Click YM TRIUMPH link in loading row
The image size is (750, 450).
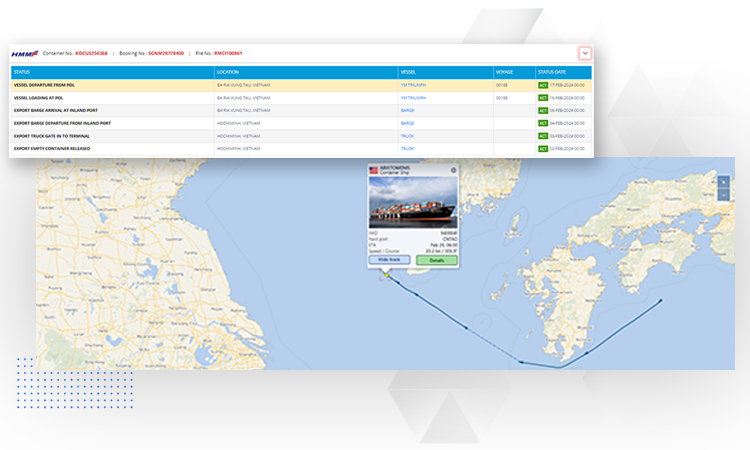pyautogui.click(x=413, y=98)
